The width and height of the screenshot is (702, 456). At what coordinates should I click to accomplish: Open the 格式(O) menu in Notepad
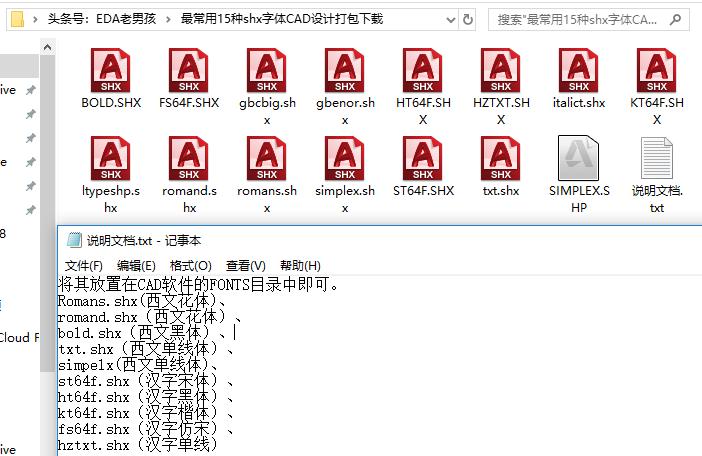click(x=191, y=266)
